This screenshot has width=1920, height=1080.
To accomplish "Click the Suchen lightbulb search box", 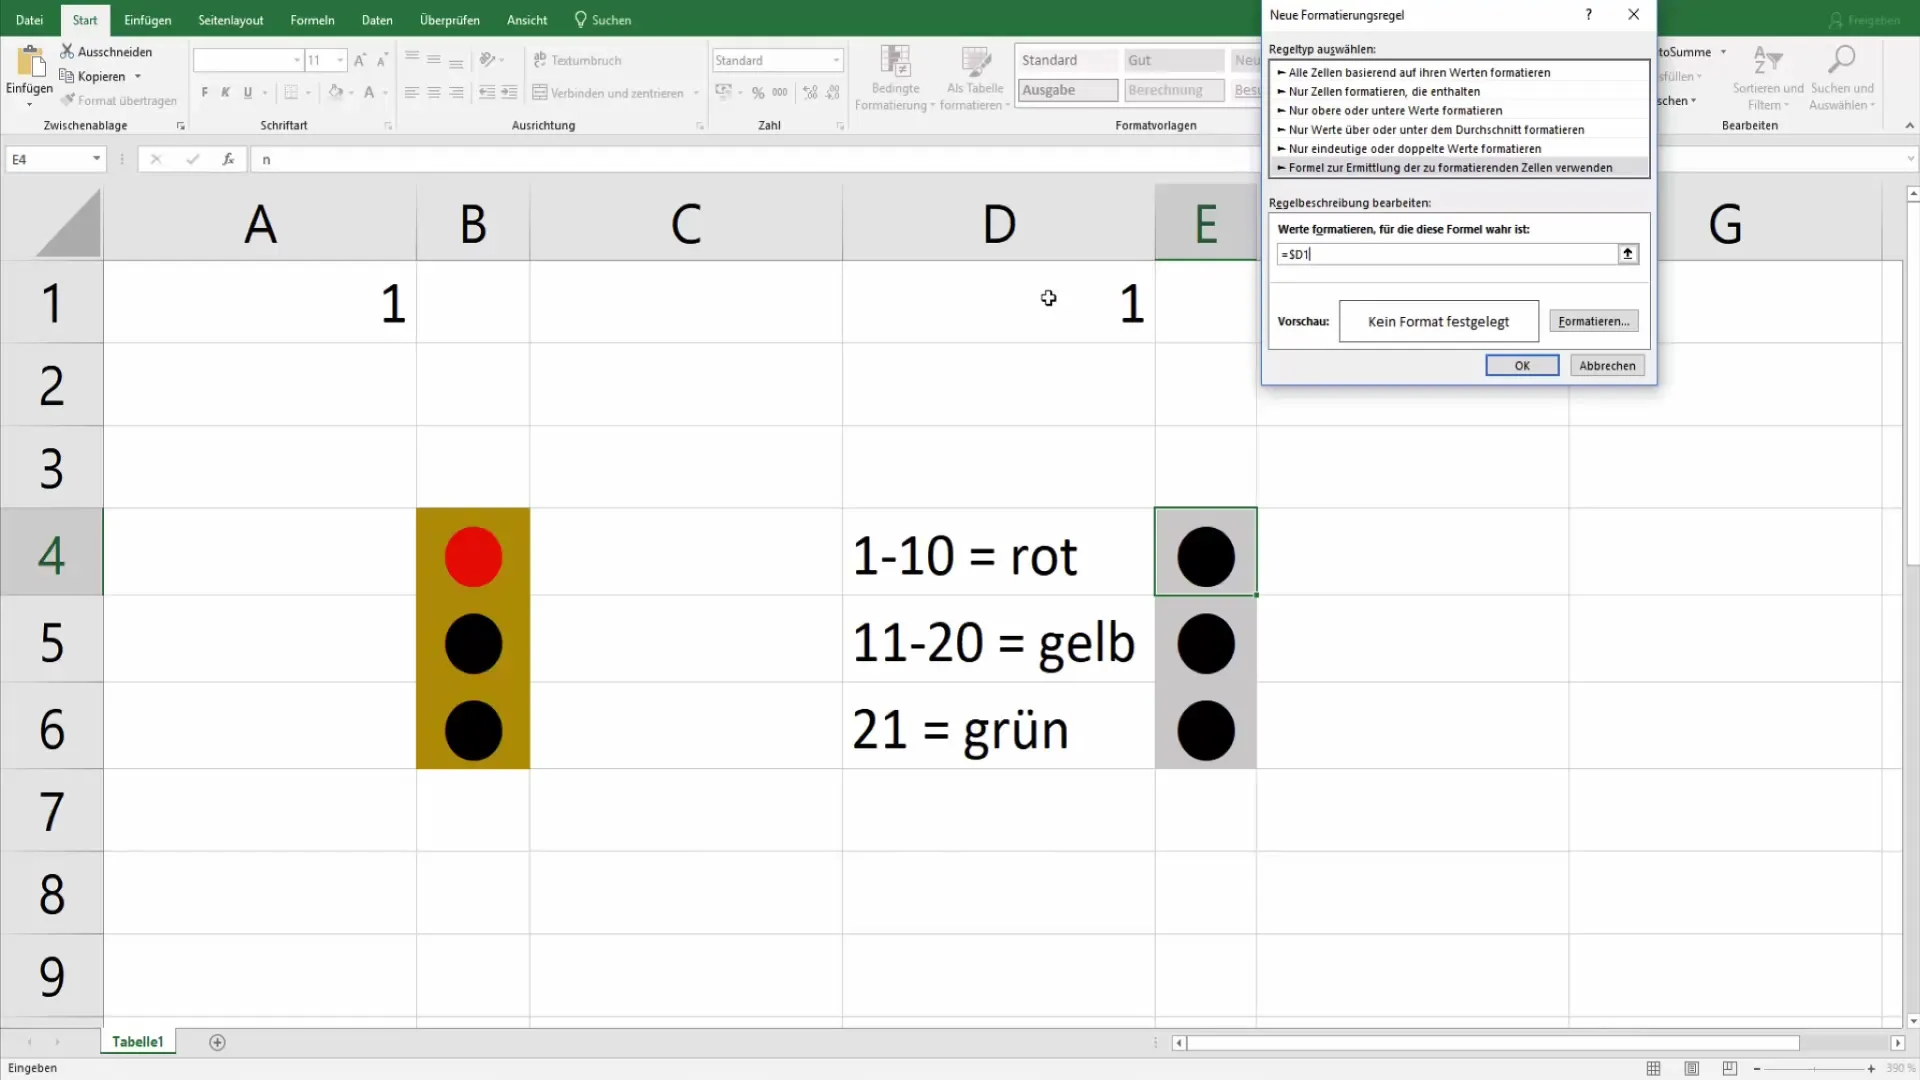I will tap(603, 20).
